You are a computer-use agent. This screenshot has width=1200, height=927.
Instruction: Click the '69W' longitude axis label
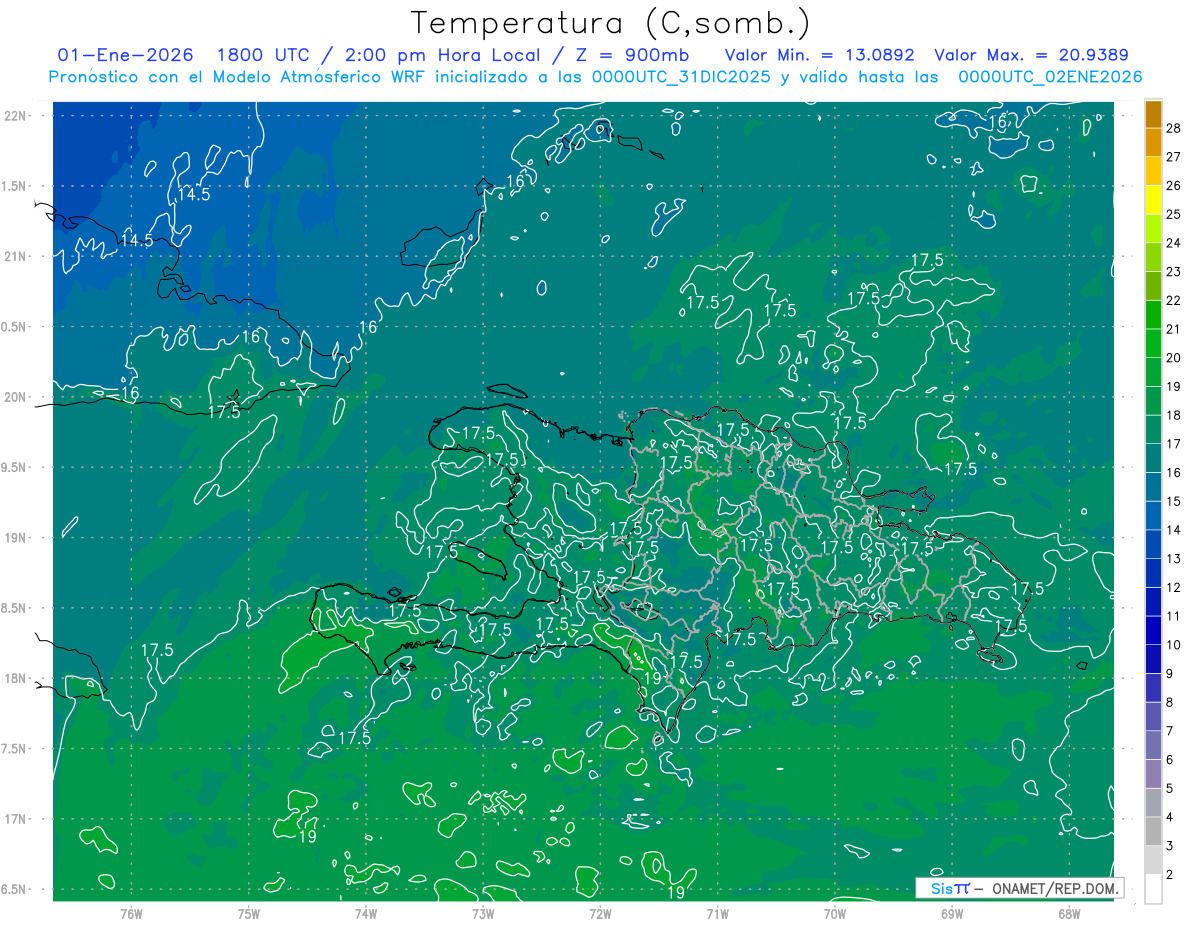coord(952,914)
